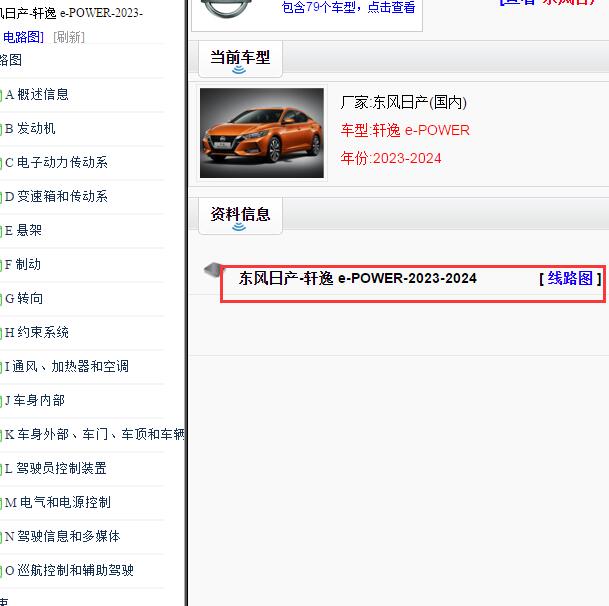Select O 巡航控制和辅助驾驶 entry
Screen dimensions: 609x606
(69, 570)
